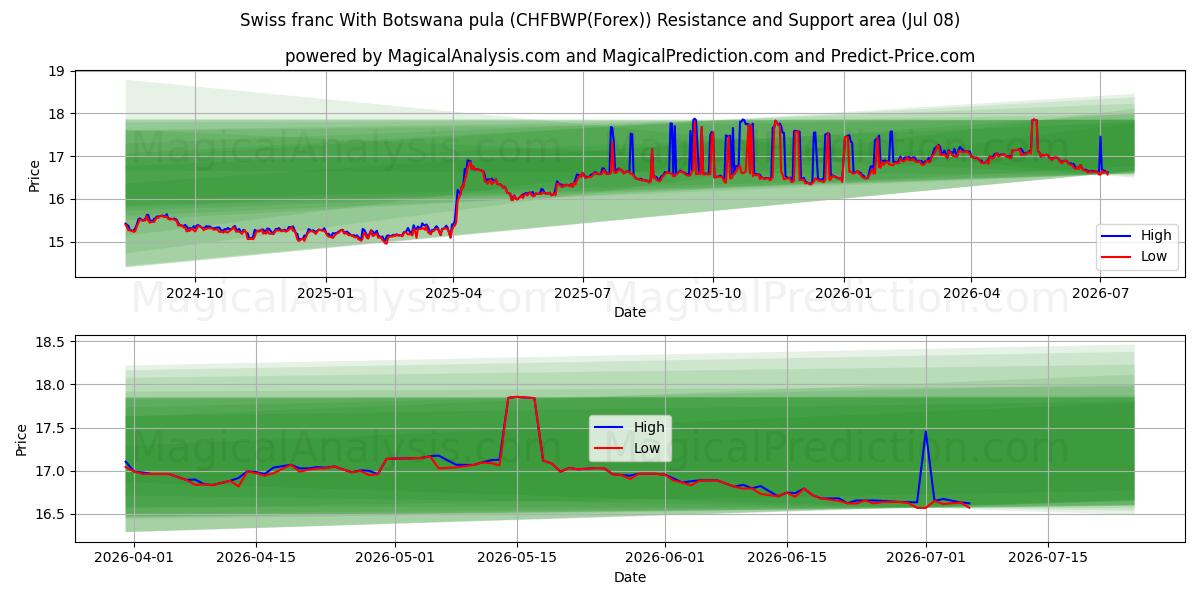1200x600 pixels.
Task: Click the '18' price tick on top chart
Action: (56, 114)
